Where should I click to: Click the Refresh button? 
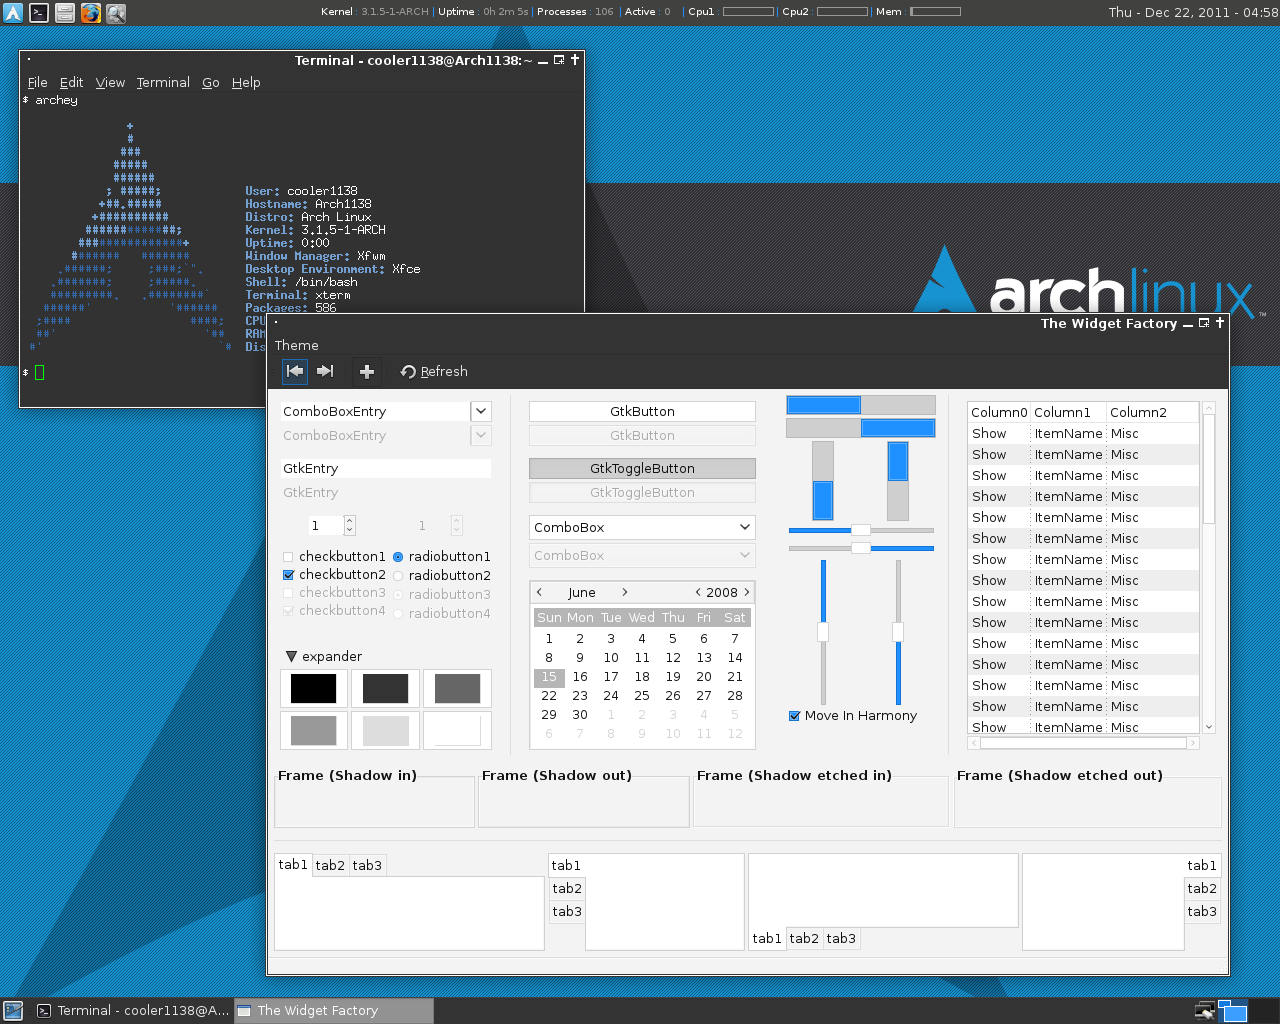(x=433, y=371)
